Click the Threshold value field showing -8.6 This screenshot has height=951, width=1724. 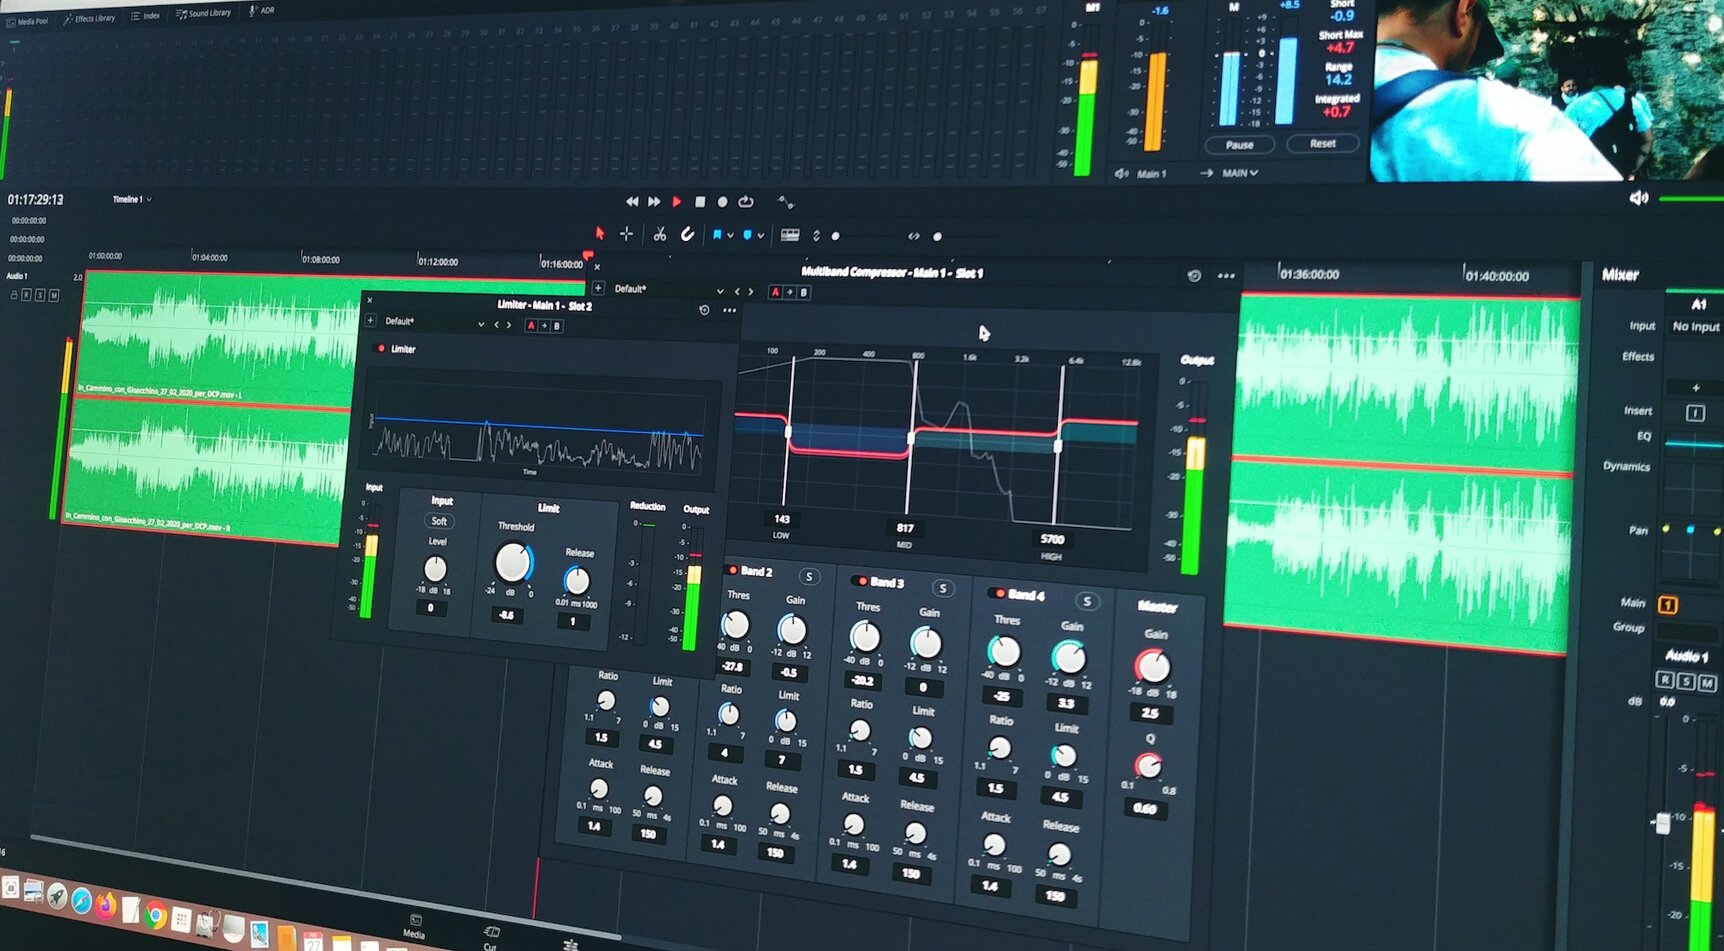[506, 615]
